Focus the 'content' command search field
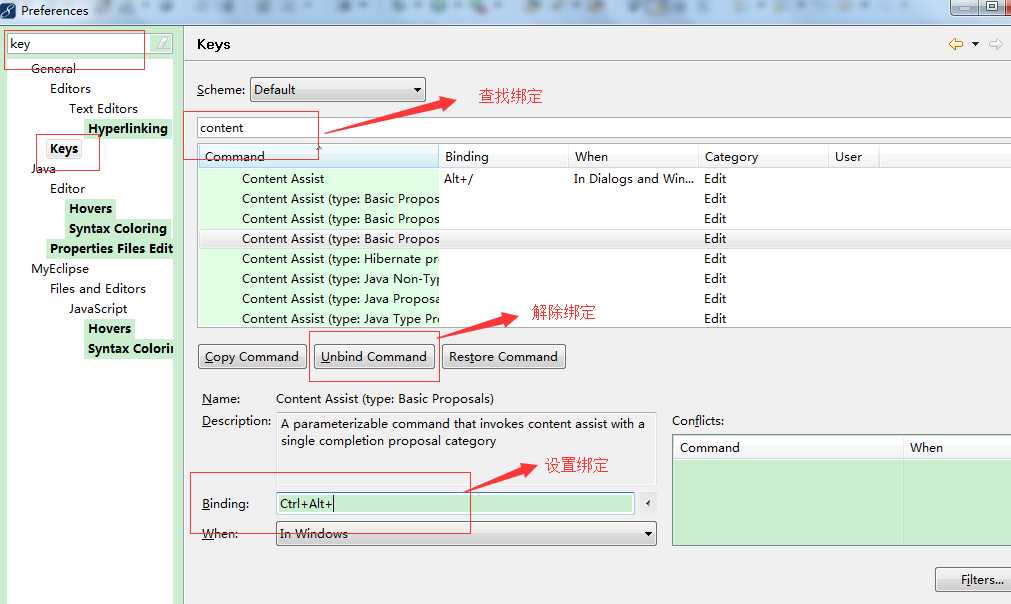 click(604, 128)
